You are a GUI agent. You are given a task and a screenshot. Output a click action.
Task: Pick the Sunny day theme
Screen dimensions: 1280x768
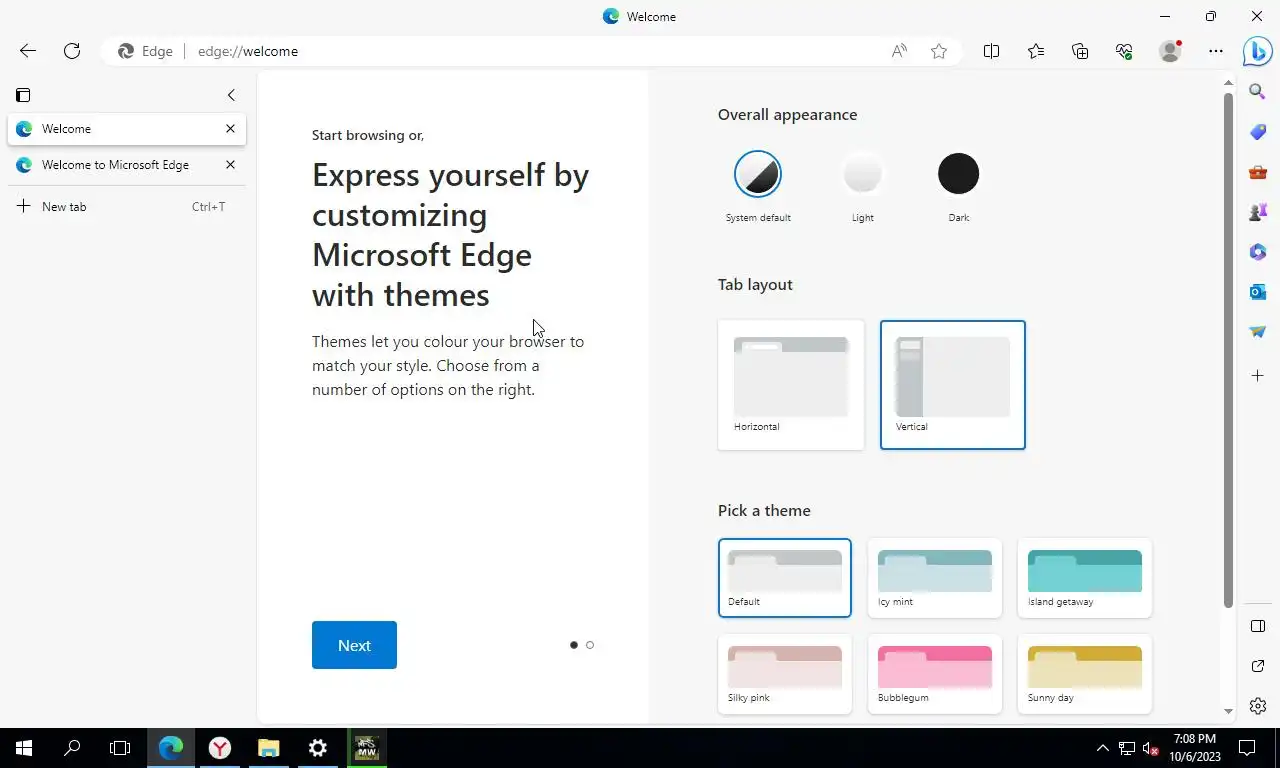[1085, 674]
